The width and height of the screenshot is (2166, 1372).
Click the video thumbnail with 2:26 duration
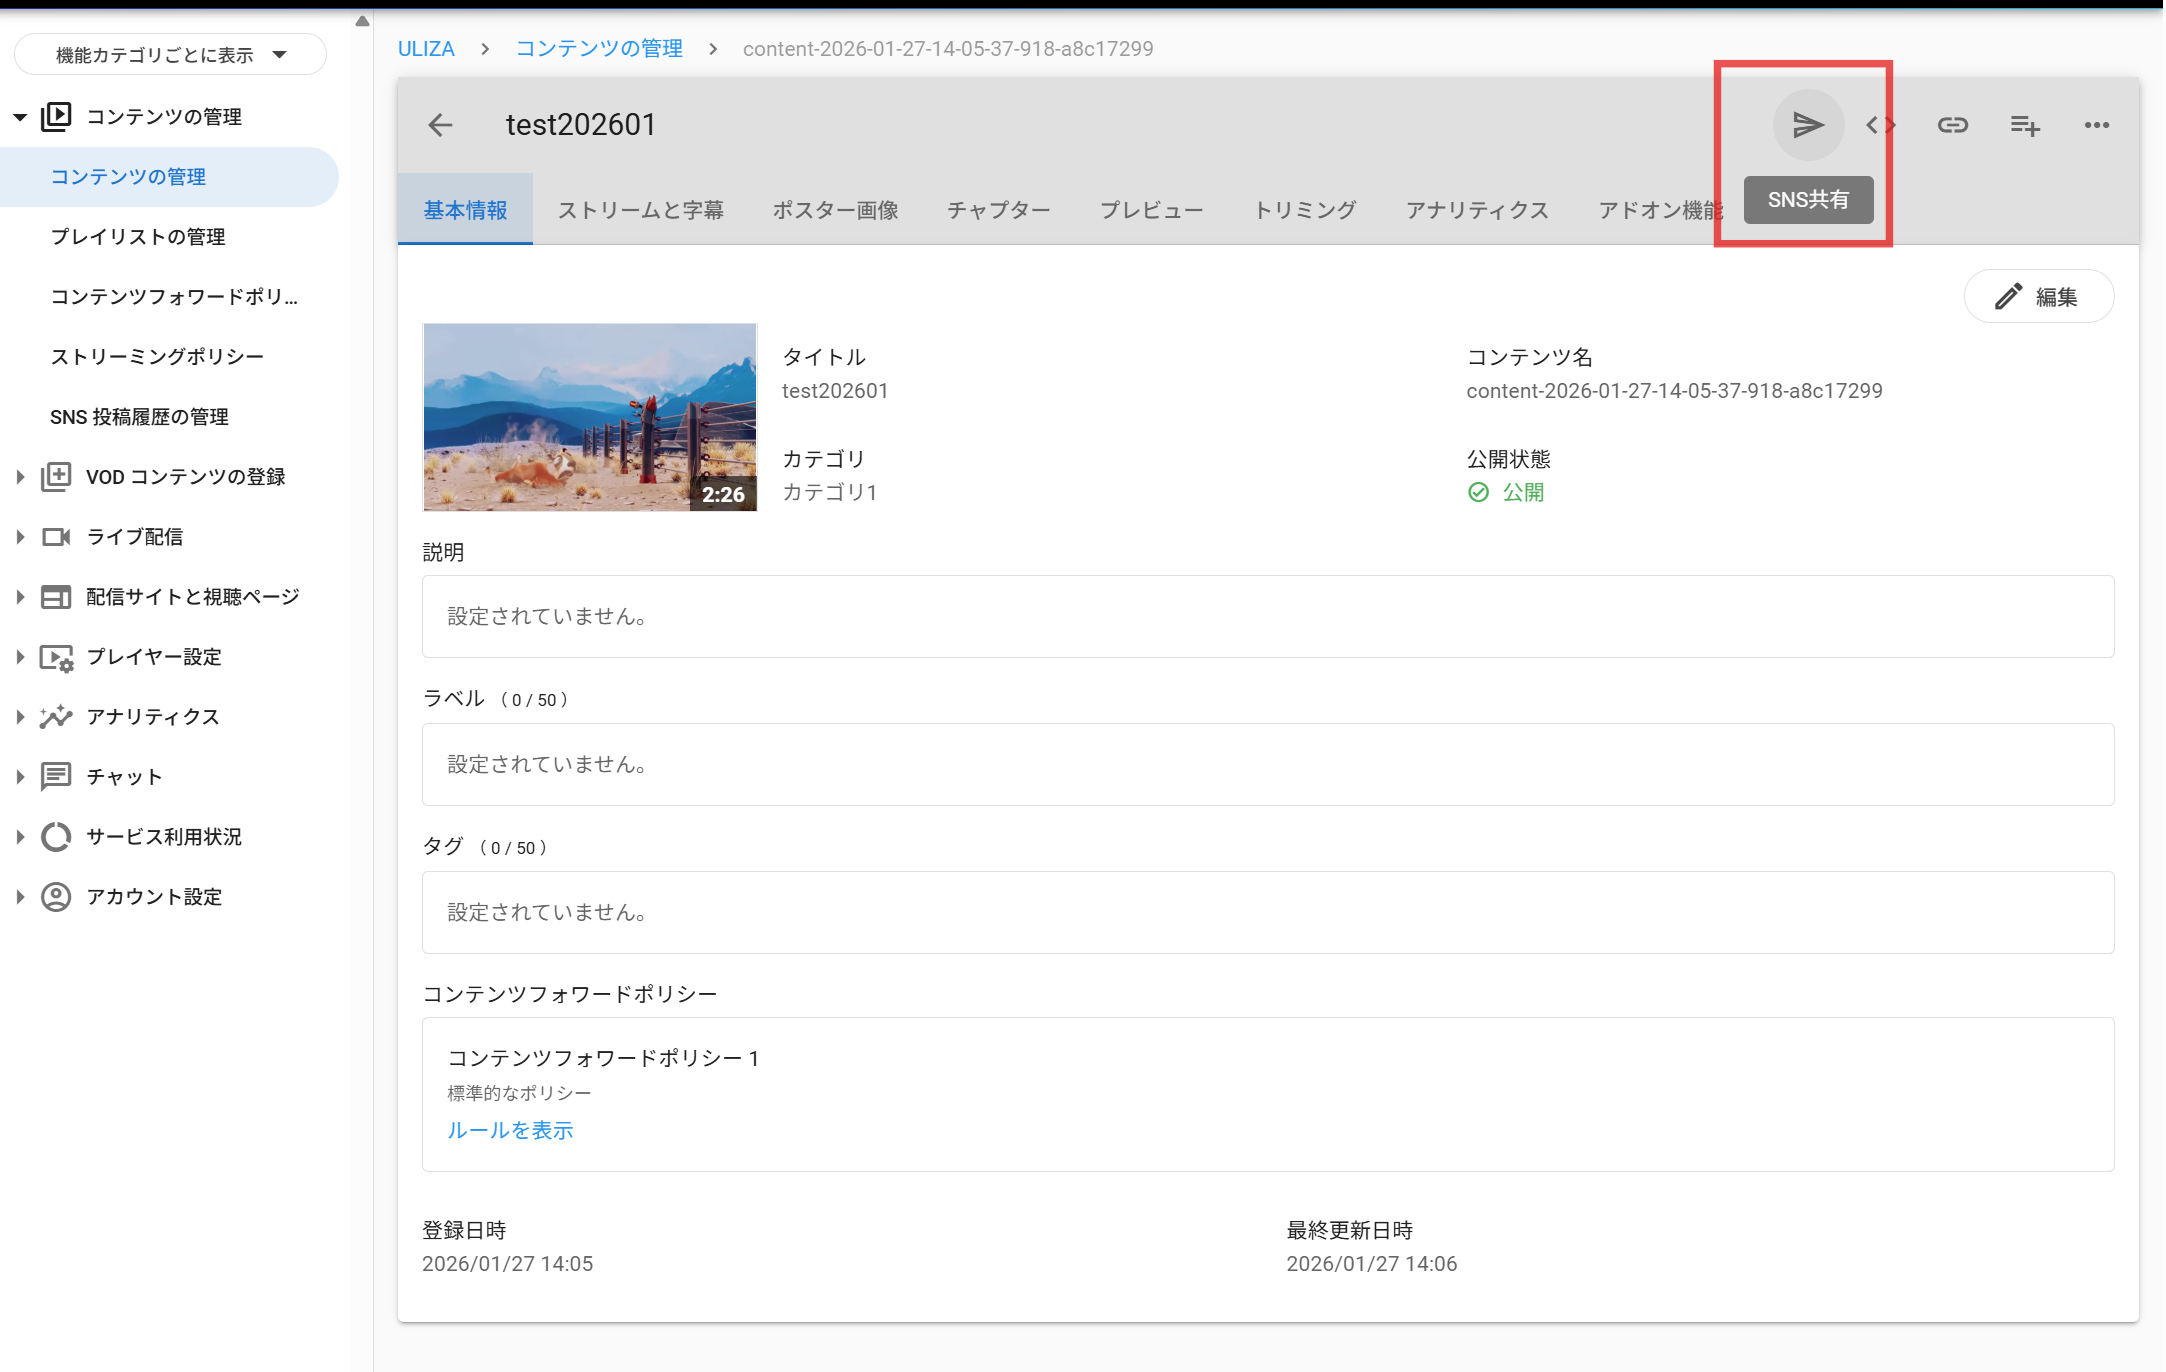(x=589, y=417)
